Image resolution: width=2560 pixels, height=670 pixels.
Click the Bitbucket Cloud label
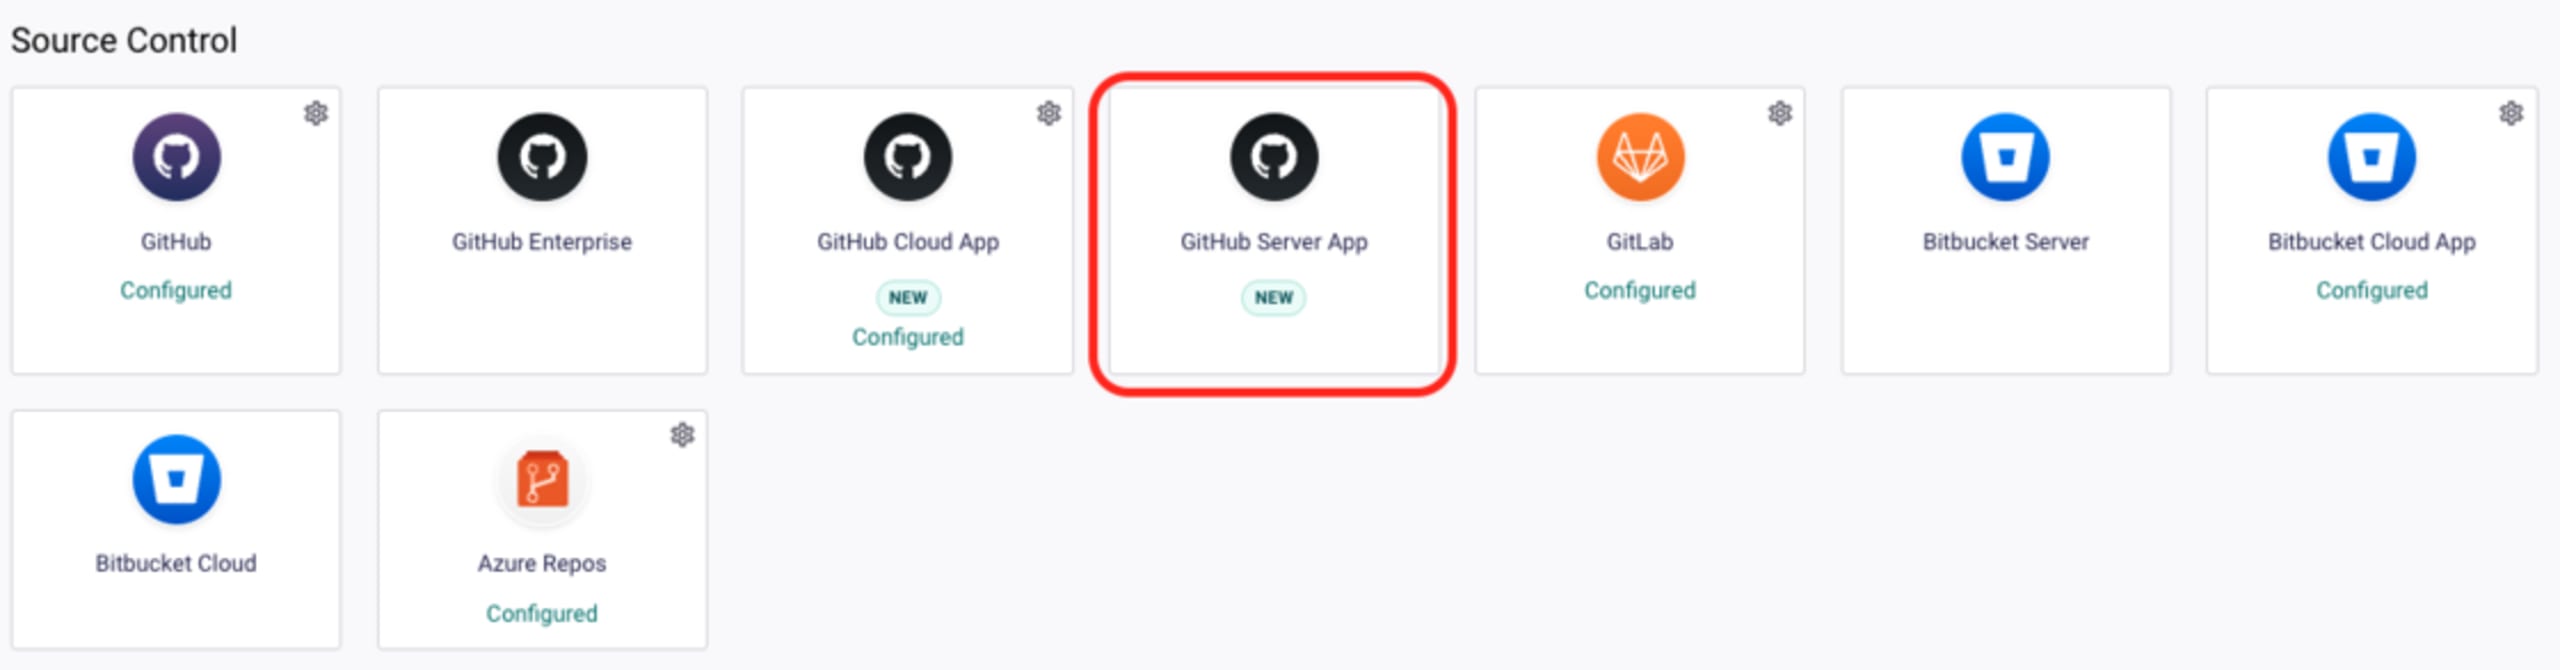[176, 564]
